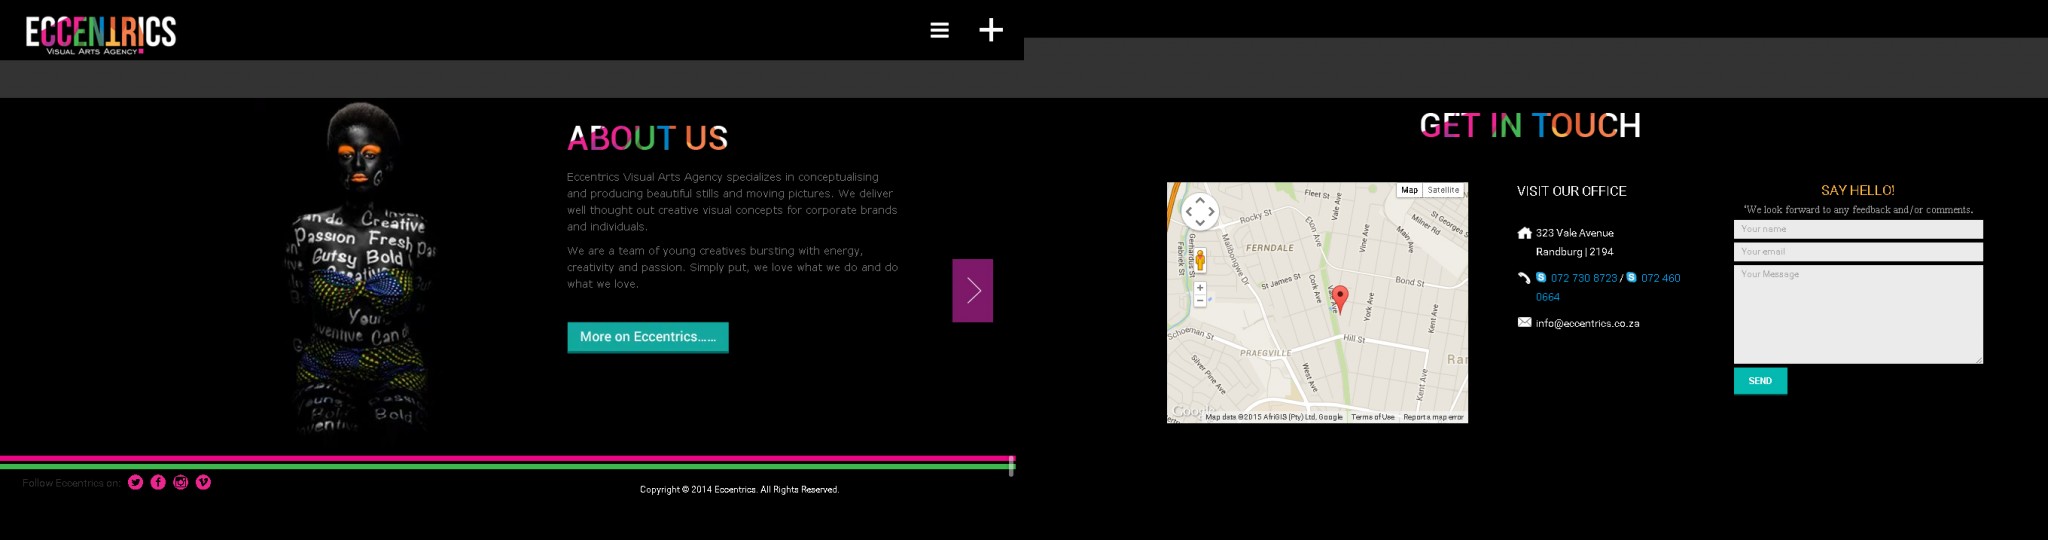Open Eccentrics Instagram page icon
Viewport: 2048px width, 540px height.
click(181, 483)
